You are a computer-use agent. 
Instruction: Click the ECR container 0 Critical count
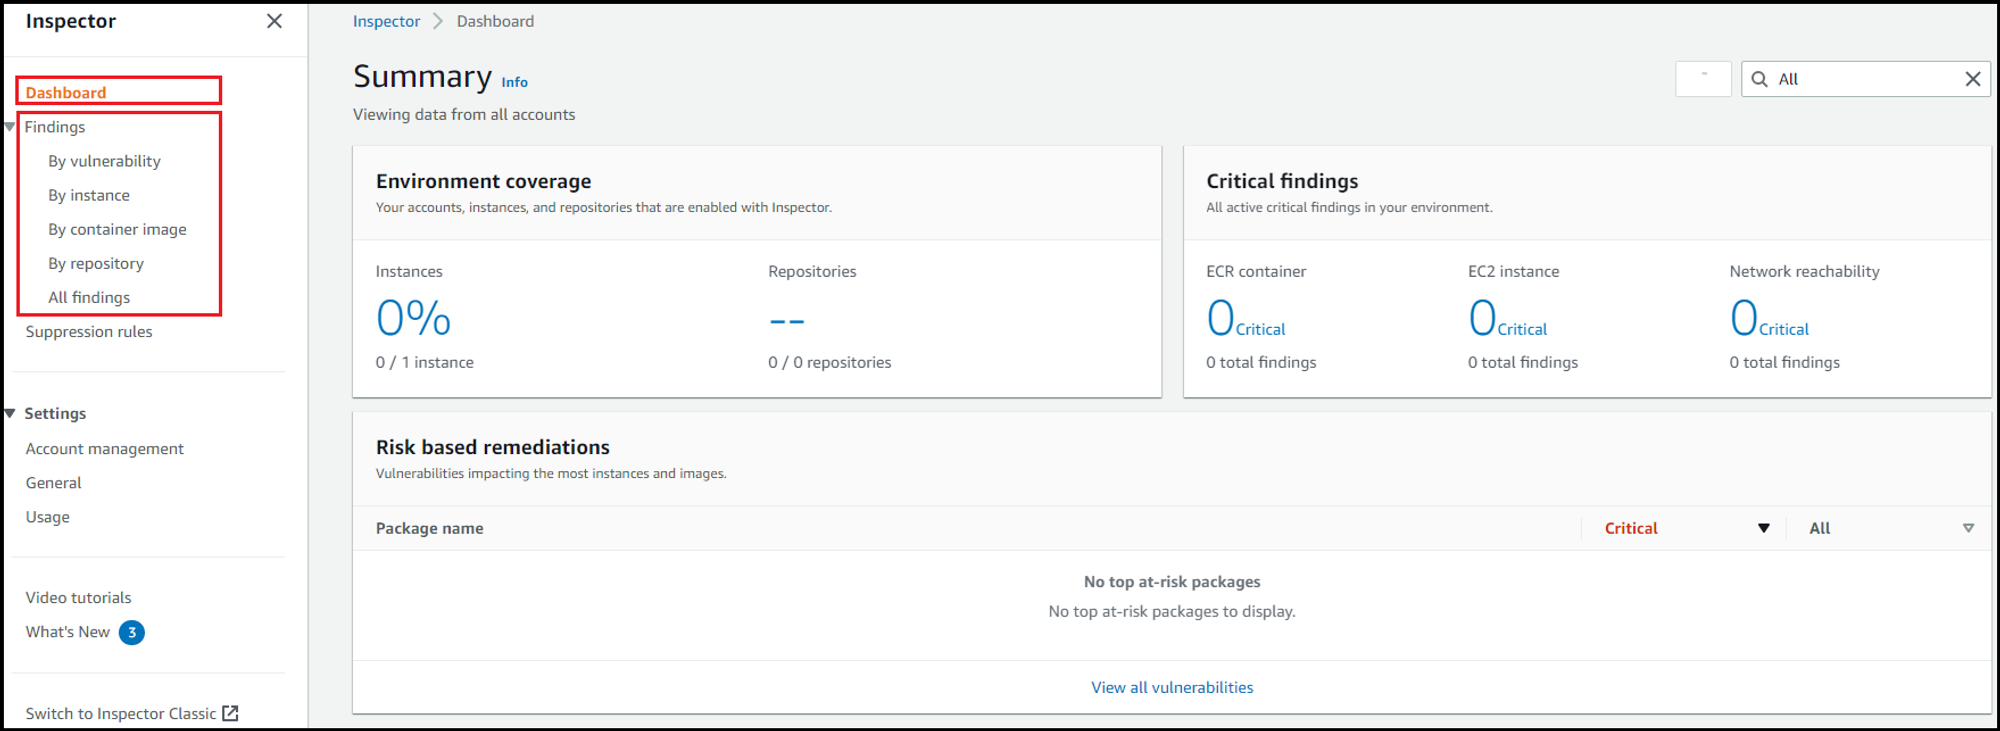click(x=1246, y=318)
